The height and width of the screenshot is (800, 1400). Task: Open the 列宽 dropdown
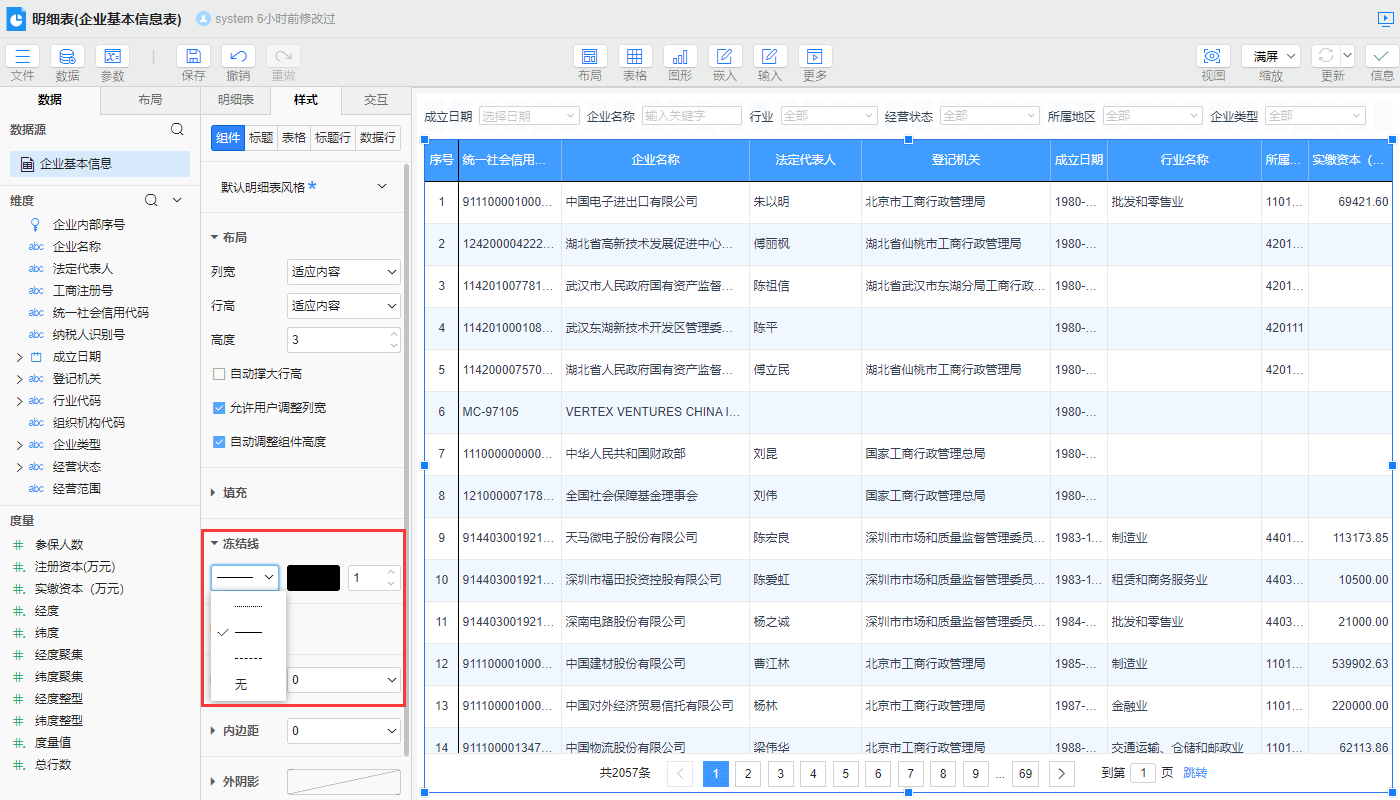click(x=343, y=271)
